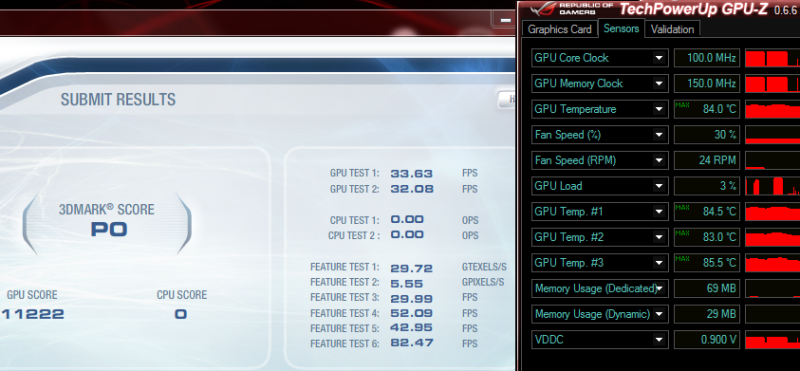
Task: Click the GPU Core Clock red history graph
Action: pyautogui.click(x=772, y=58)
